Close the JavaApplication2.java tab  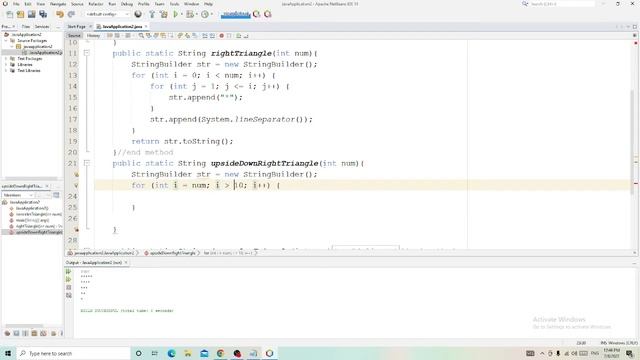click(146, 27)
